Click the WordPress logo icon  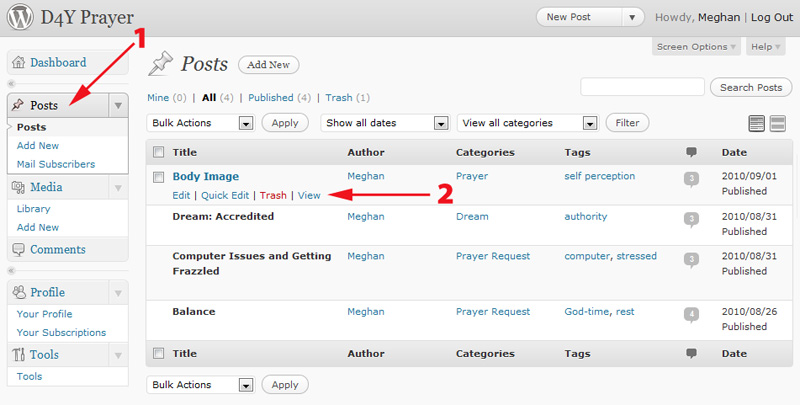pos(20,17)
